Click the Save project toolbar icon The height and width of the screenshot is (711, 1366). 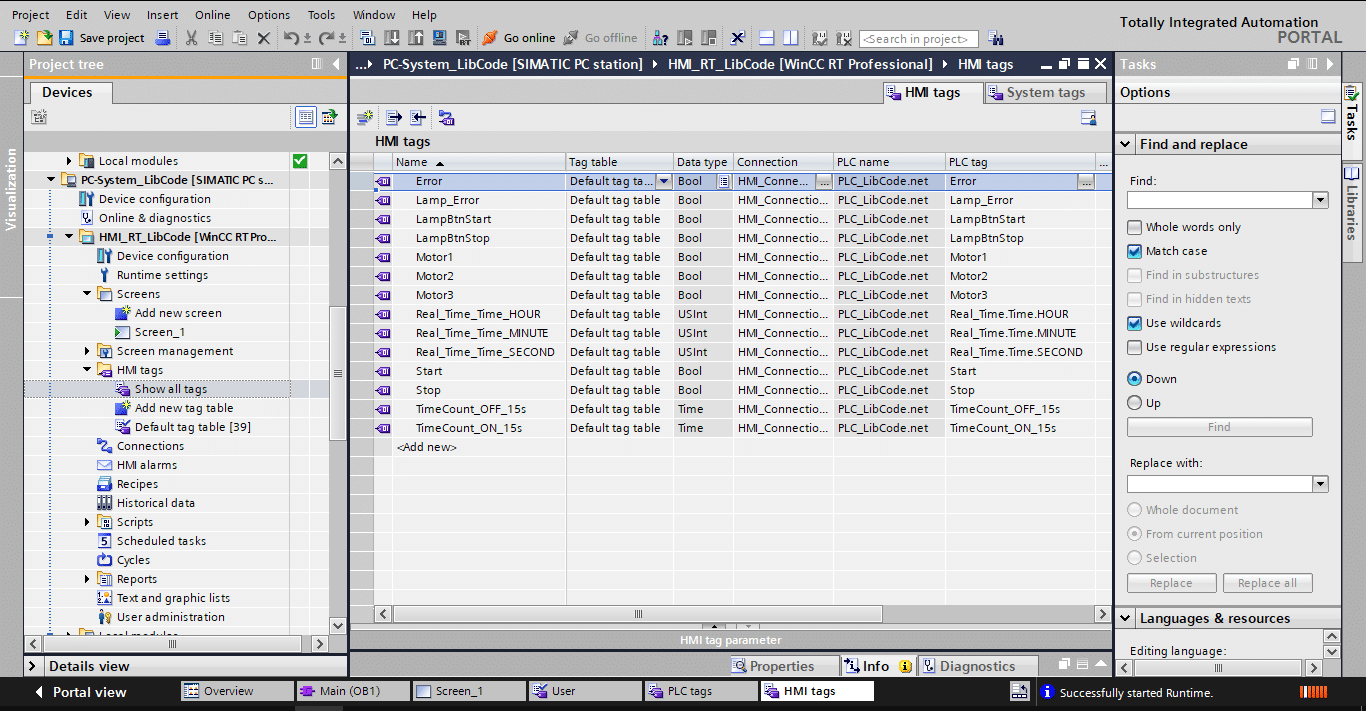66,38
